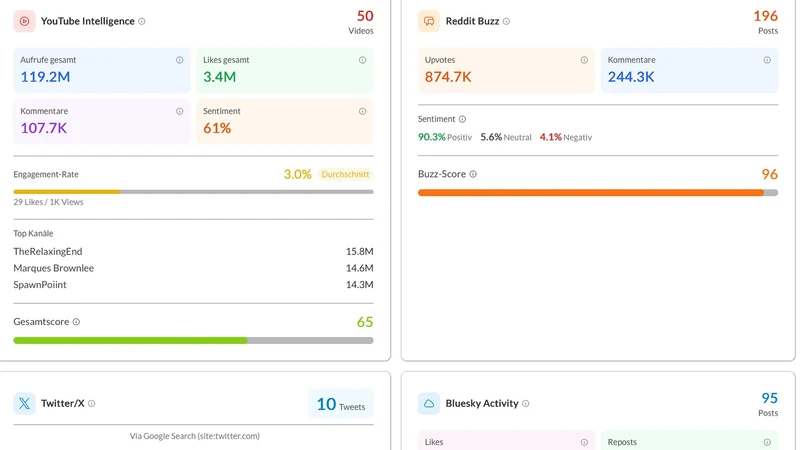Click 4.1% Negativ sentiment value
This screenshot has width=800, height=450.
tap(566, 137)
